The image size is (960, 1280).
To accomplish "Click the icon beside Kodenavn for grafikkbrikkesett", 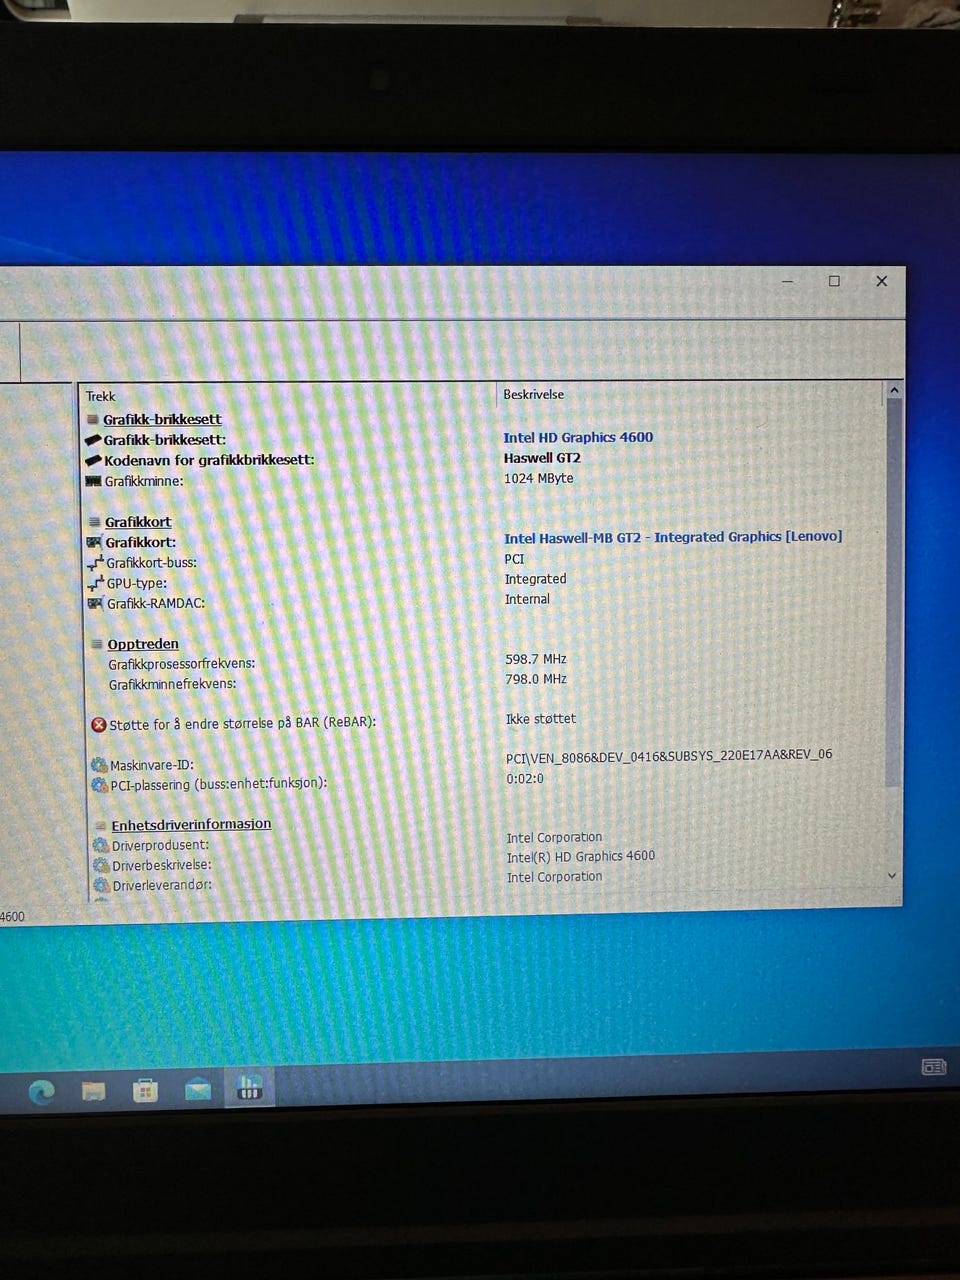I will coord(94,460).
